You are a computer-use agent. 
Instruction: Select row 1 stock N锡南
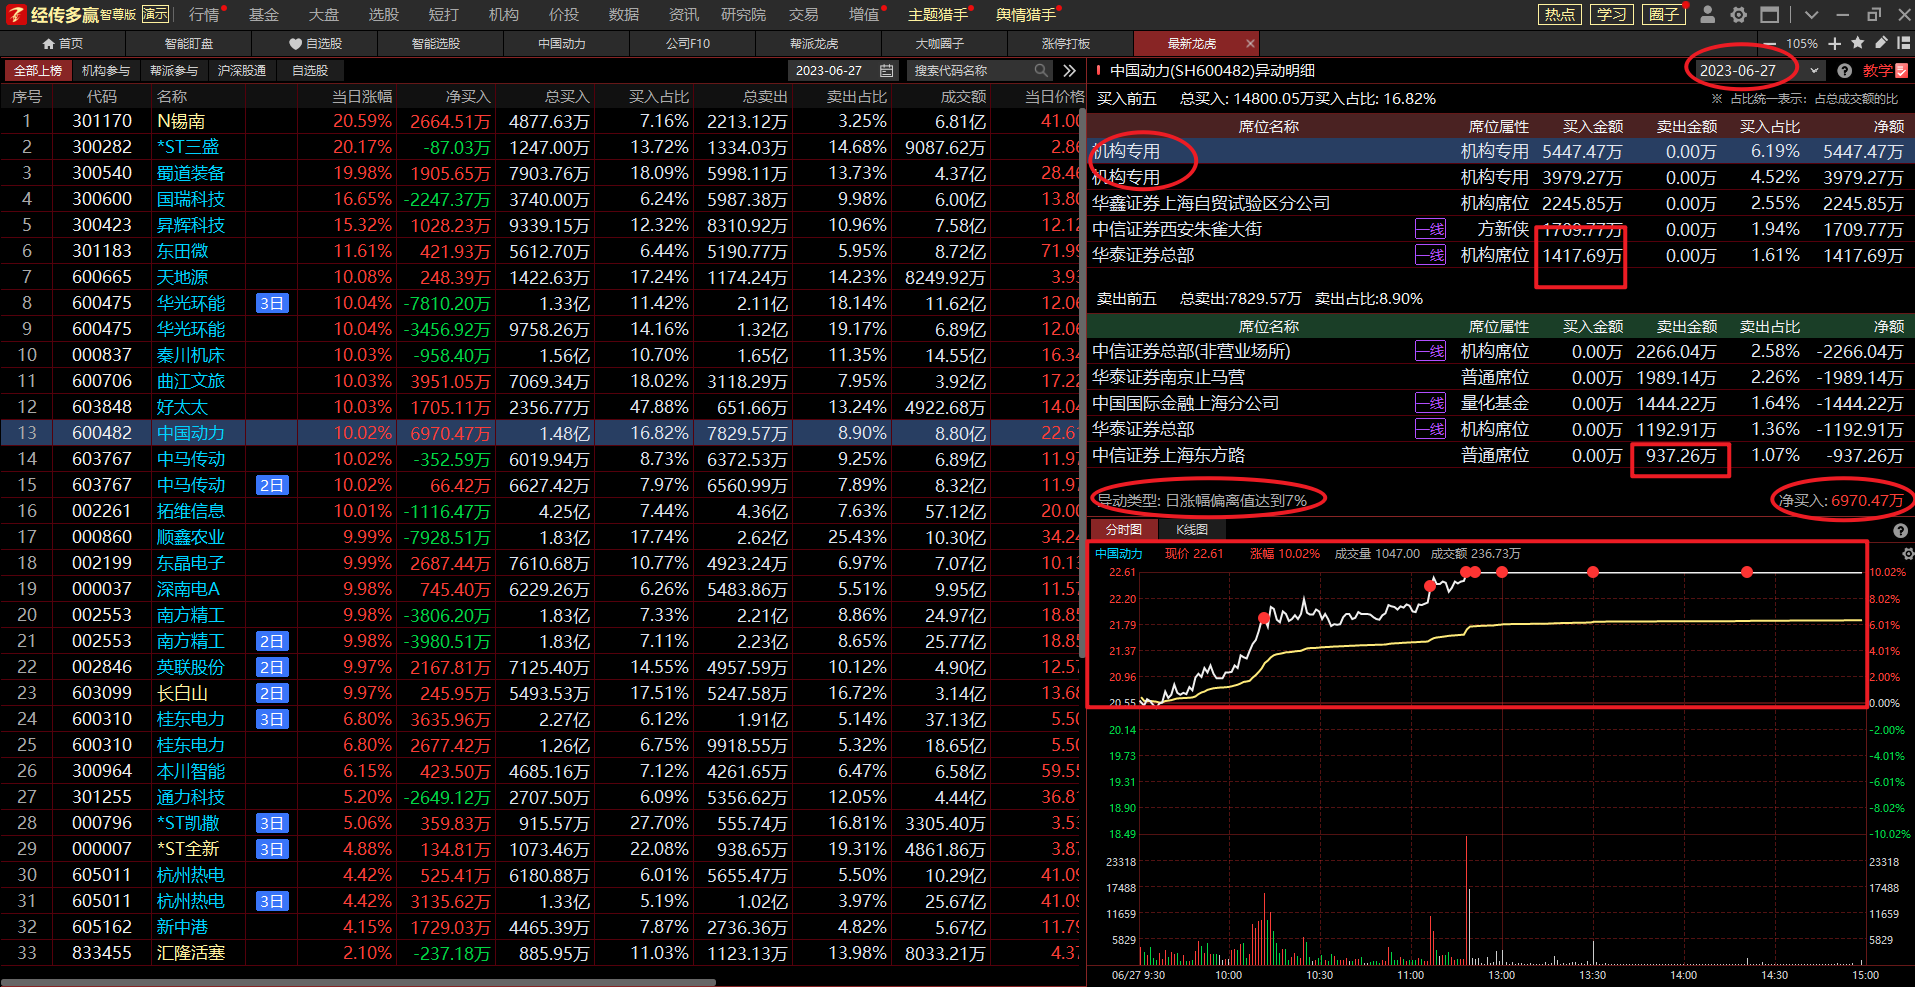click(182, 121)
